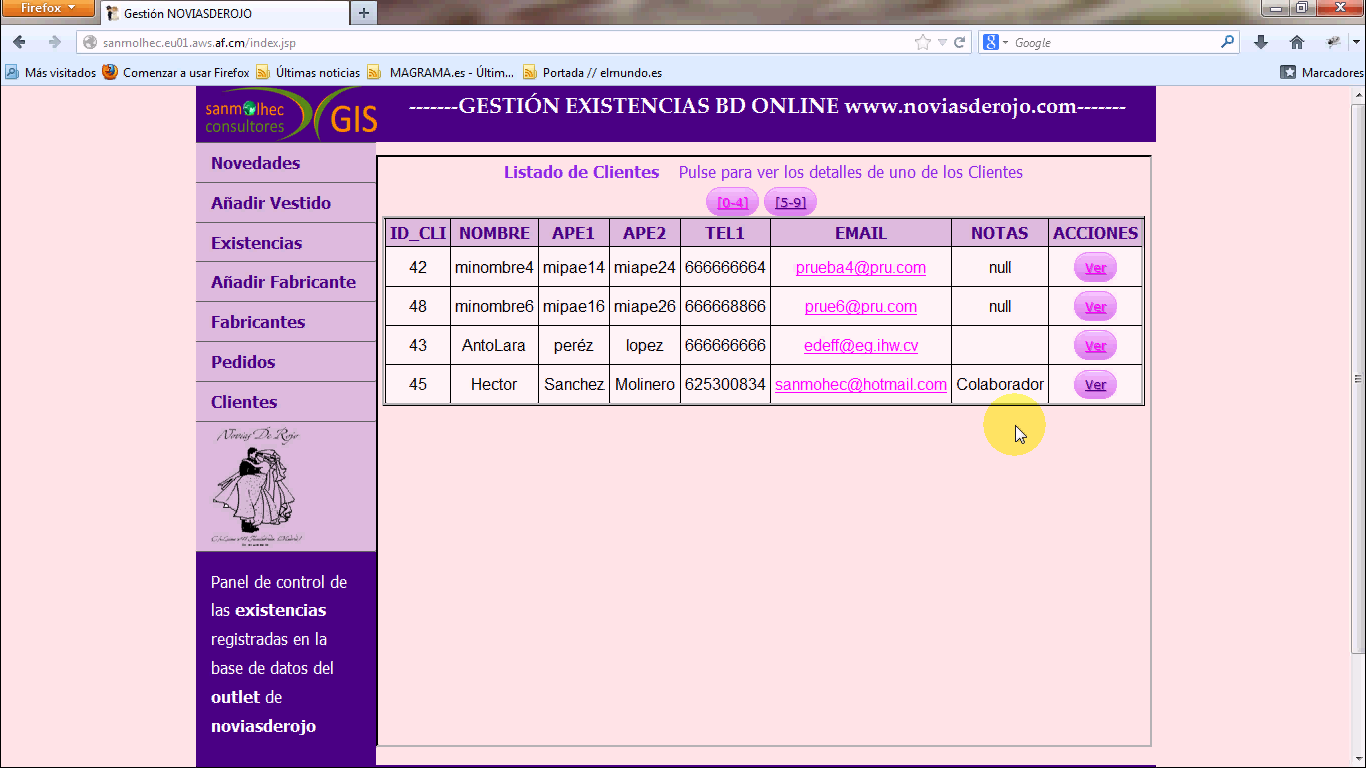Click the Novias De Rojo dancing couple image

tap(257, 487)
